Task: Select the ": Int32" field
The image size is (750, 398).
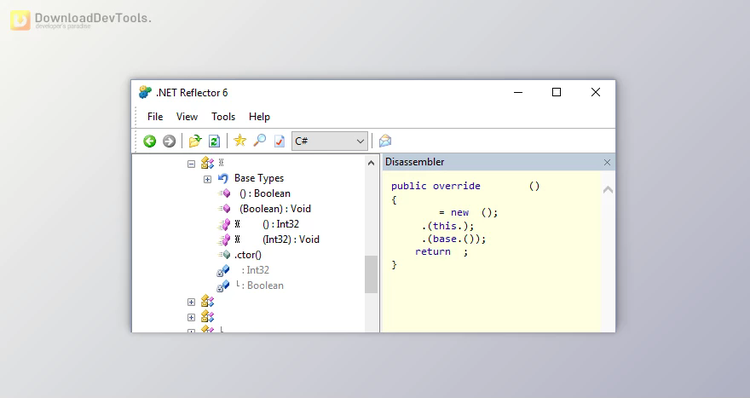Action: pos(255,270)
